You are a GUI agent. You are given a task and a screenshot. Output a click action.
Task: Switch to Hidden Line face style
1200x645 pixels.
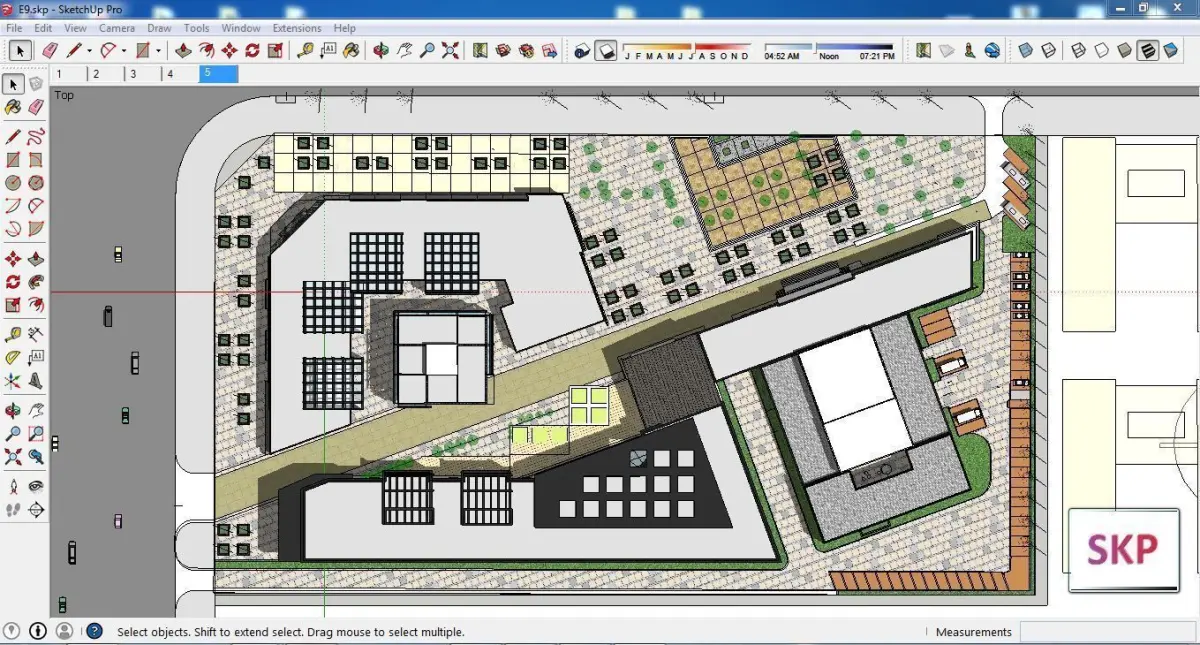[1101, 50]
